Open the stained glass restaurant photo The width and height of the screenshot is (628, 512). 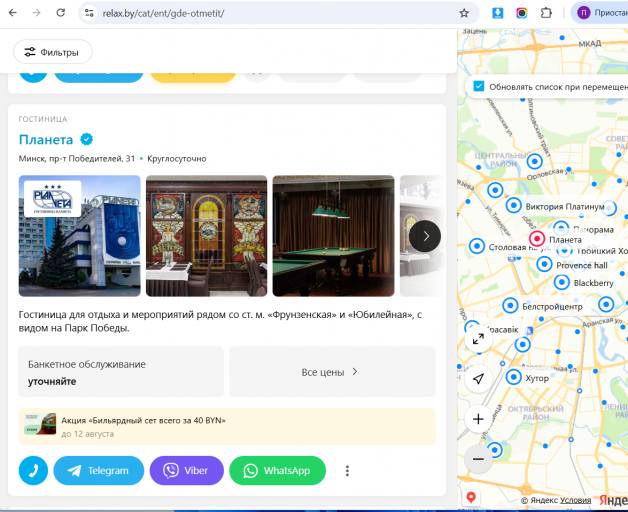tap(206, 236)
